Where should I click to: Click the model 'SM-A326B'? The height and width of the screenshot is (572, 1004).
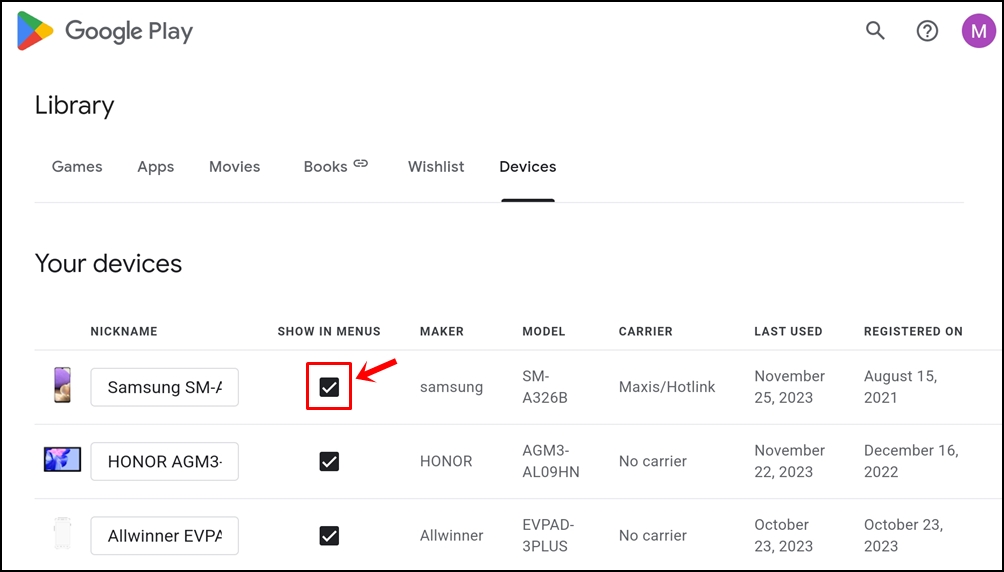tap(545, 387)
